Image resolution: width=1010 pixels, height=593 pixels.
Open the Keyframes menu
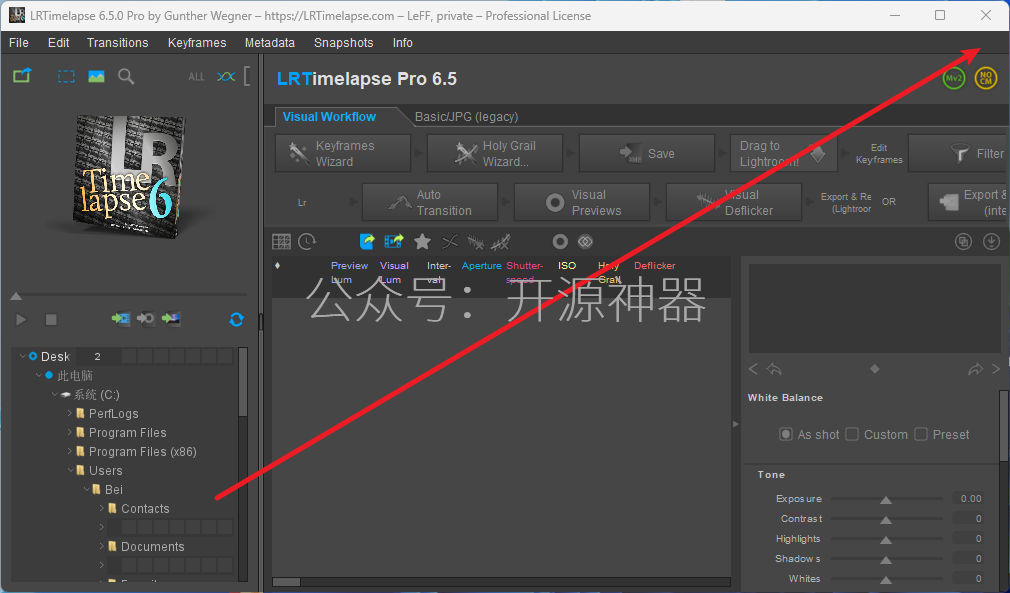tap(197, 42)
